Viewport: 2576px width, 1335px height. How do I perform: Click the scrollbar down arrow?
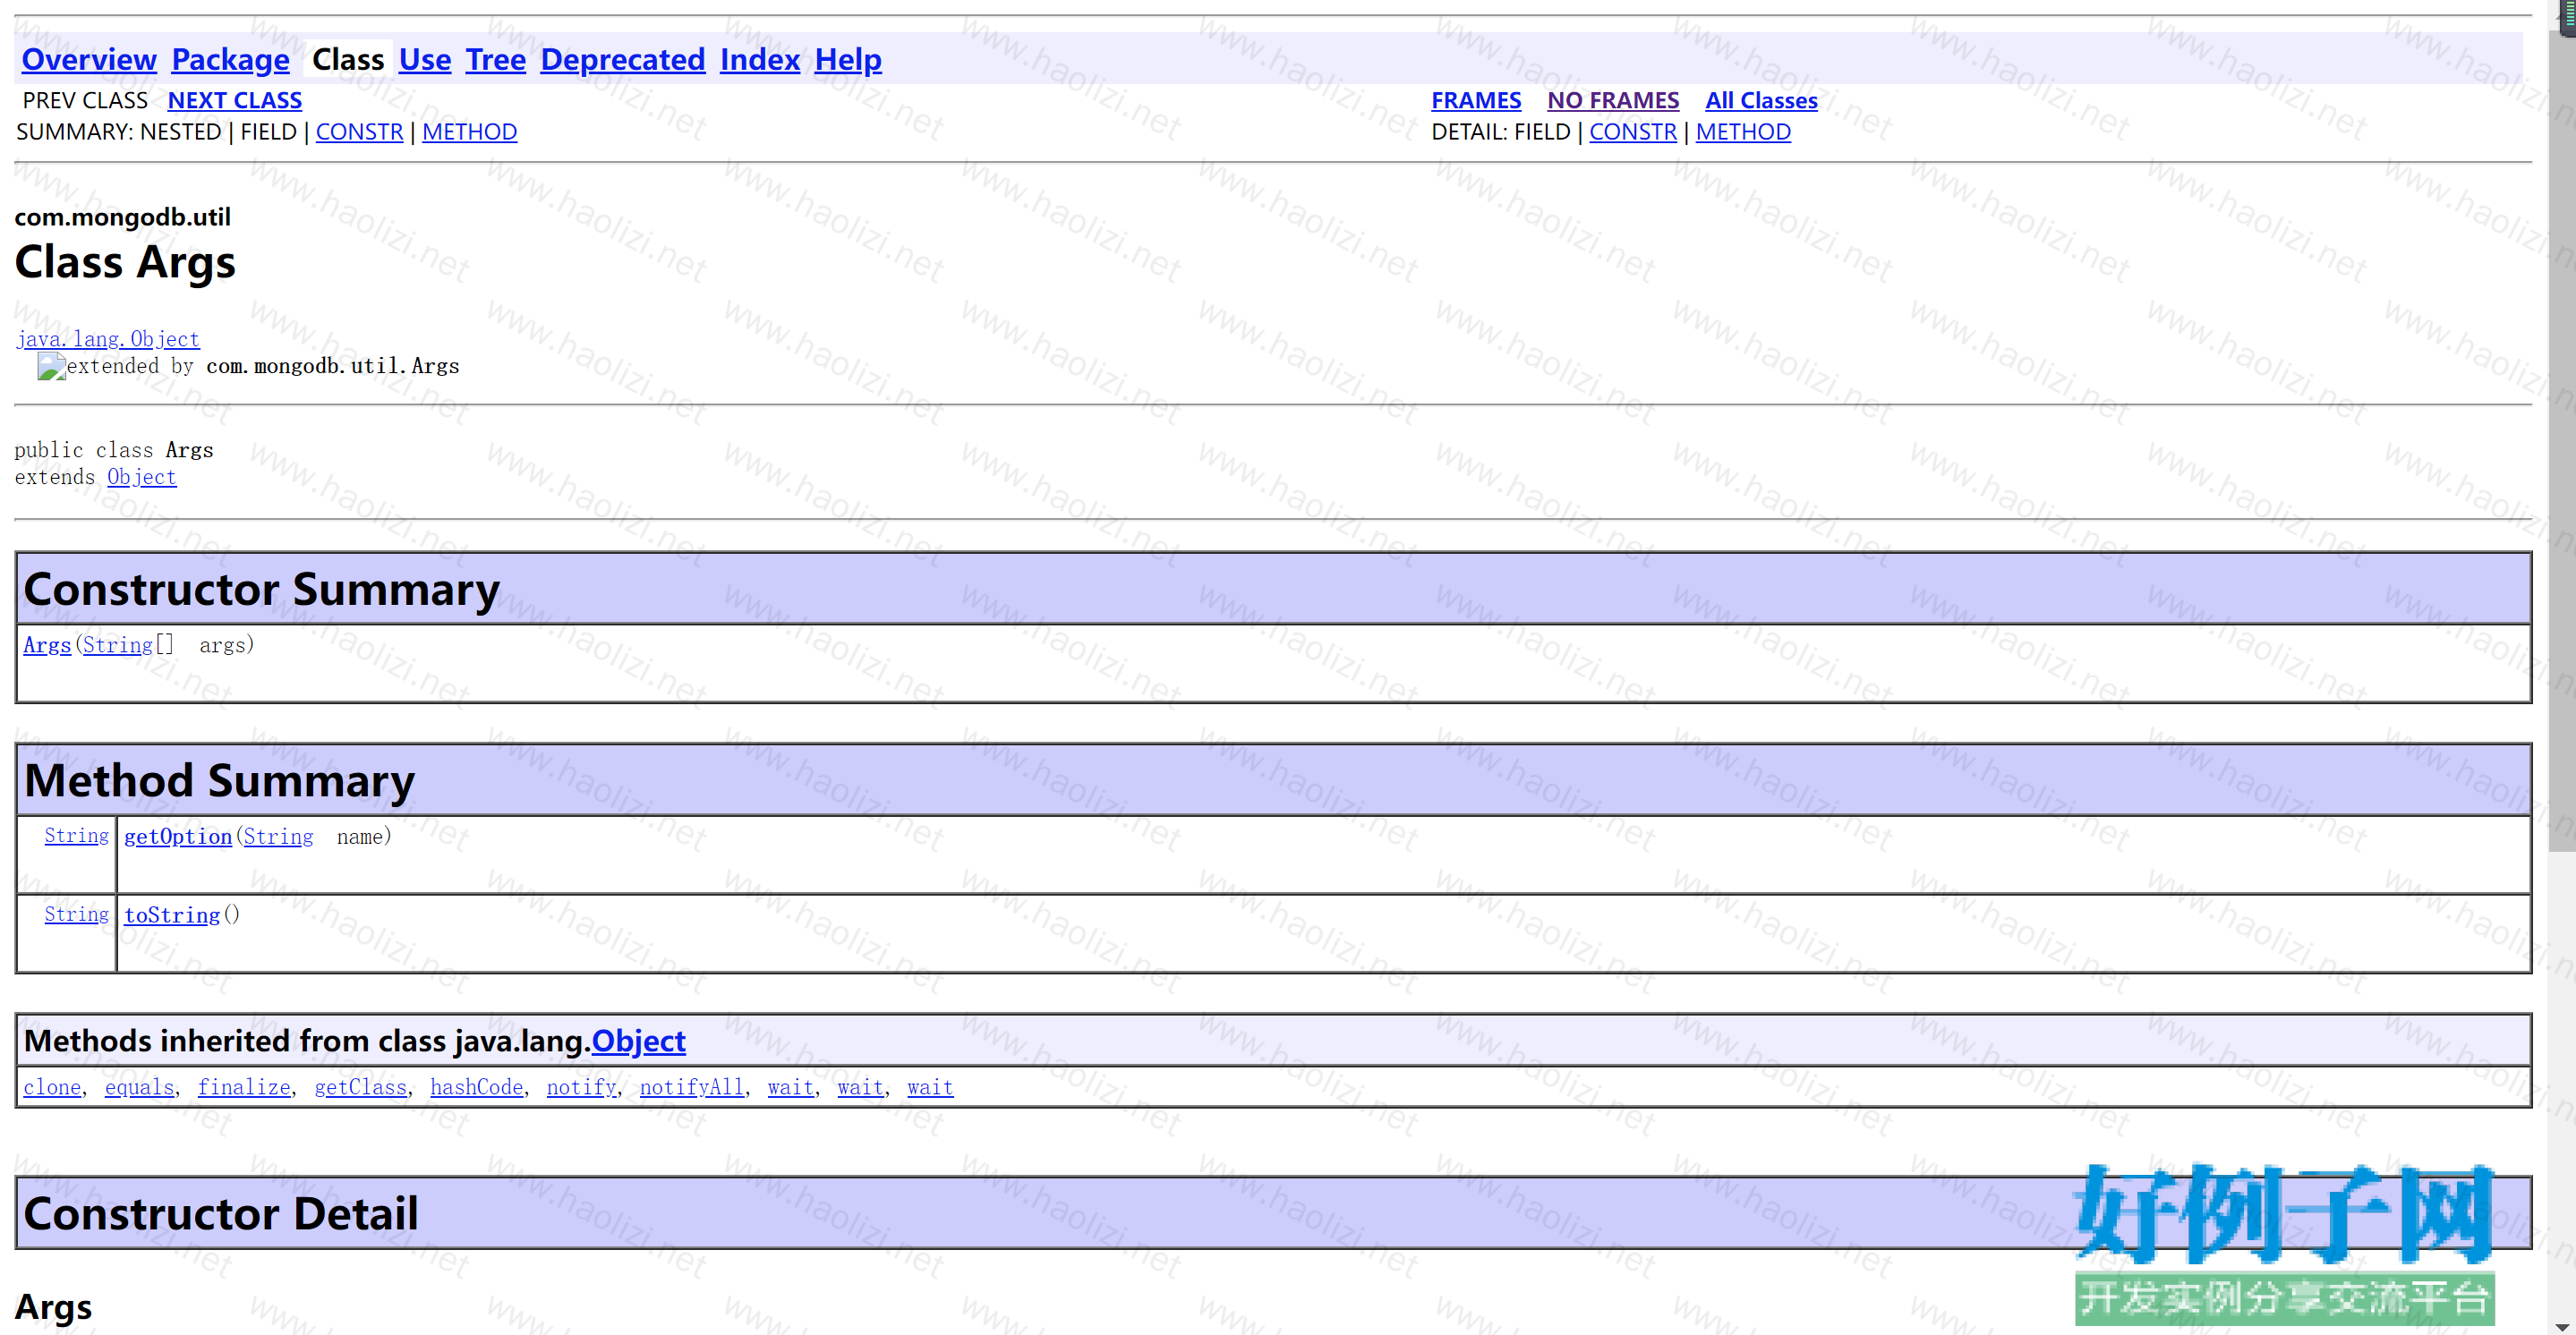pyautogui.click(x=2561, y=1326)
